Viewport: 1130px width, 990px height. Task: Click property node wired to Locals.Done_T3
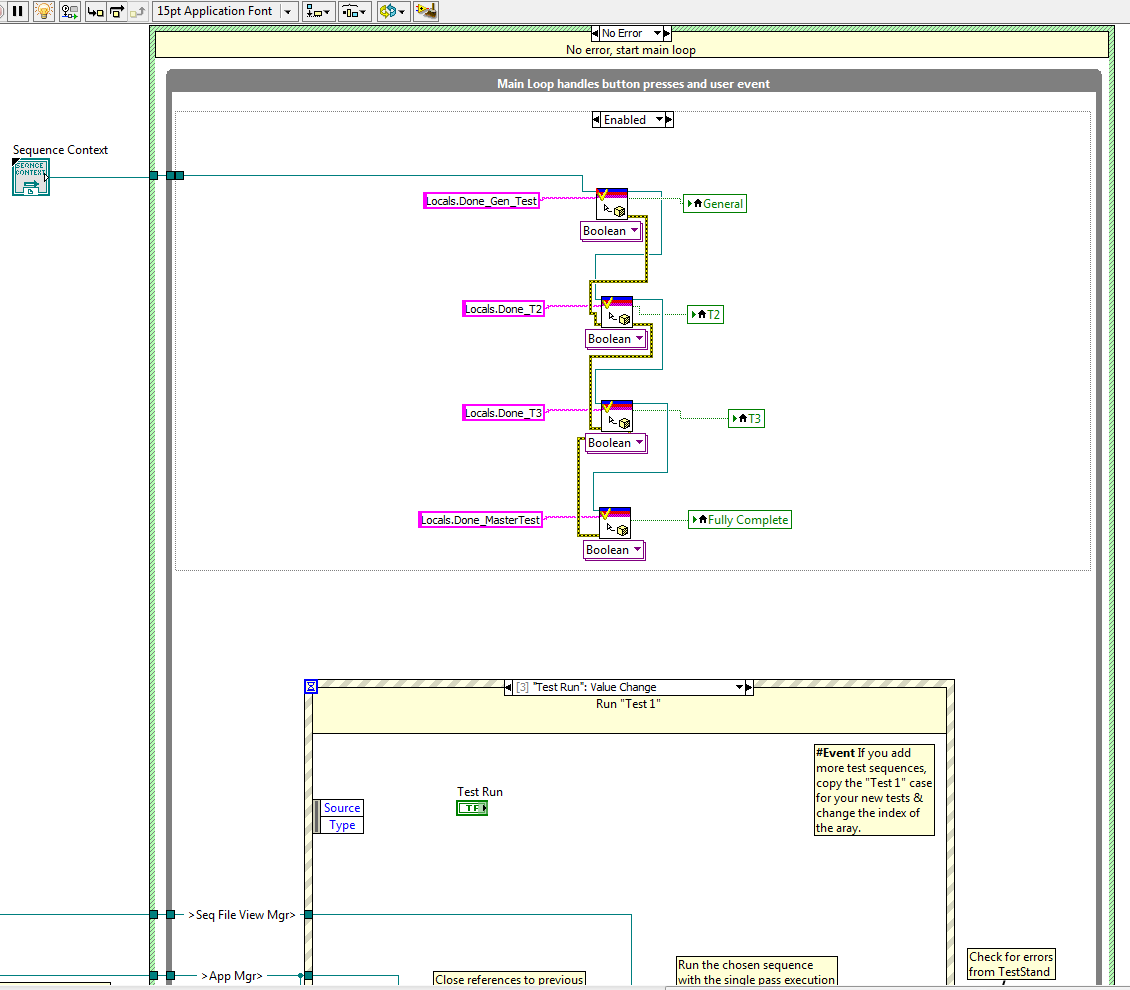point(617,416)
